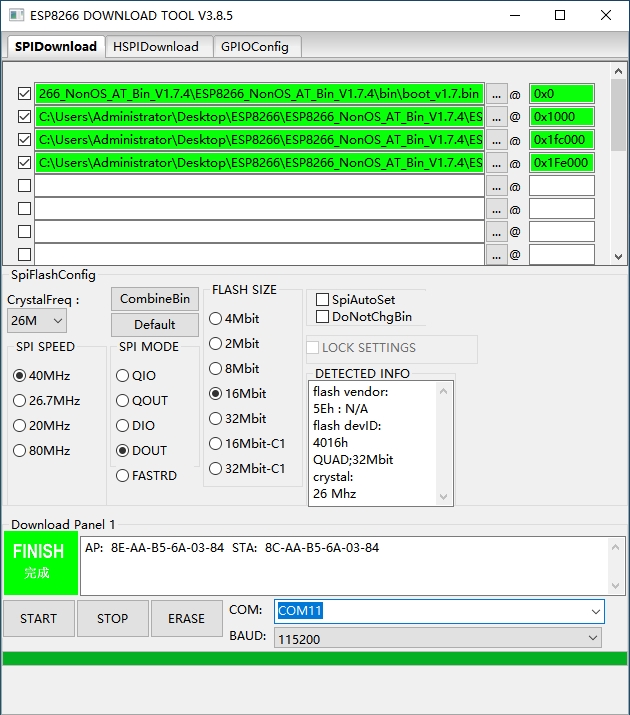Browse file for the 0x1000 address row
Image resolution: width=630 pixels, height=715 pixels.
point(496,117)
